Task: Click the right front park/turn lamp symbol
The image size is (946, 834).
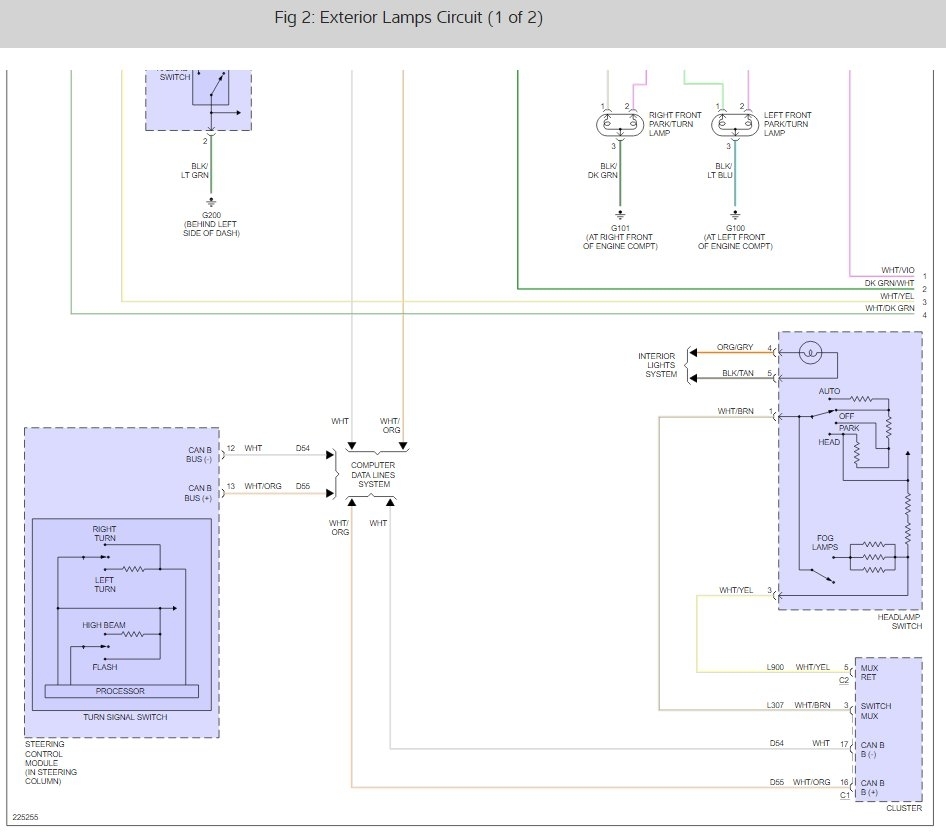Action: click(620, 126)
